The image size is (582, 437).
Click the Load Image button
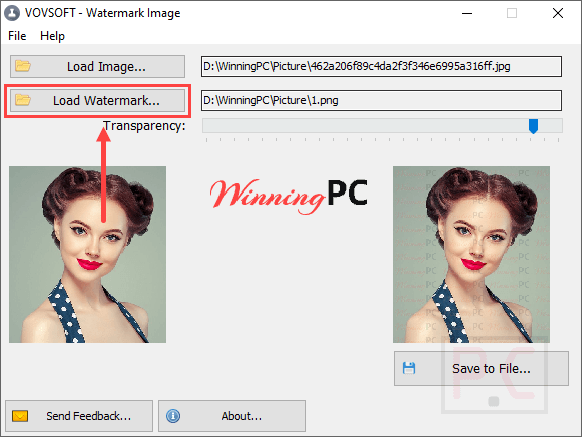[x=97, y=67]
